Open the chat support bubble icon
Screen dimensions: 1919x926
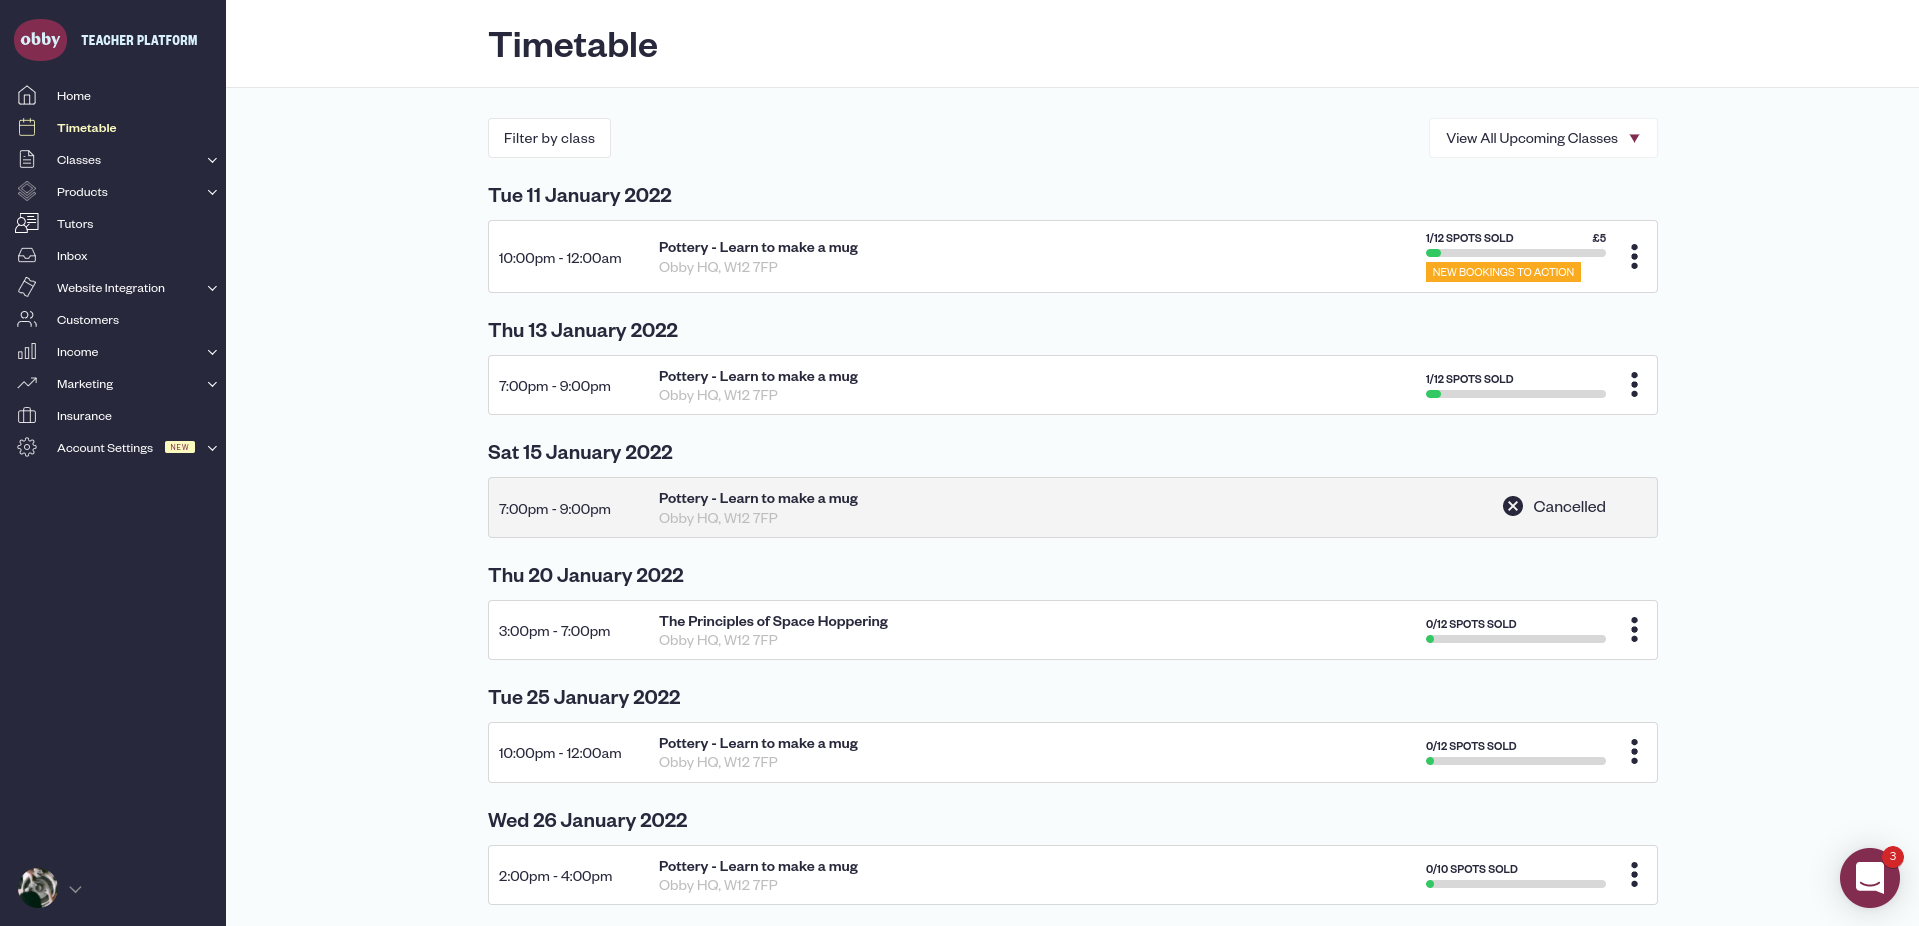pos(1869,877)
